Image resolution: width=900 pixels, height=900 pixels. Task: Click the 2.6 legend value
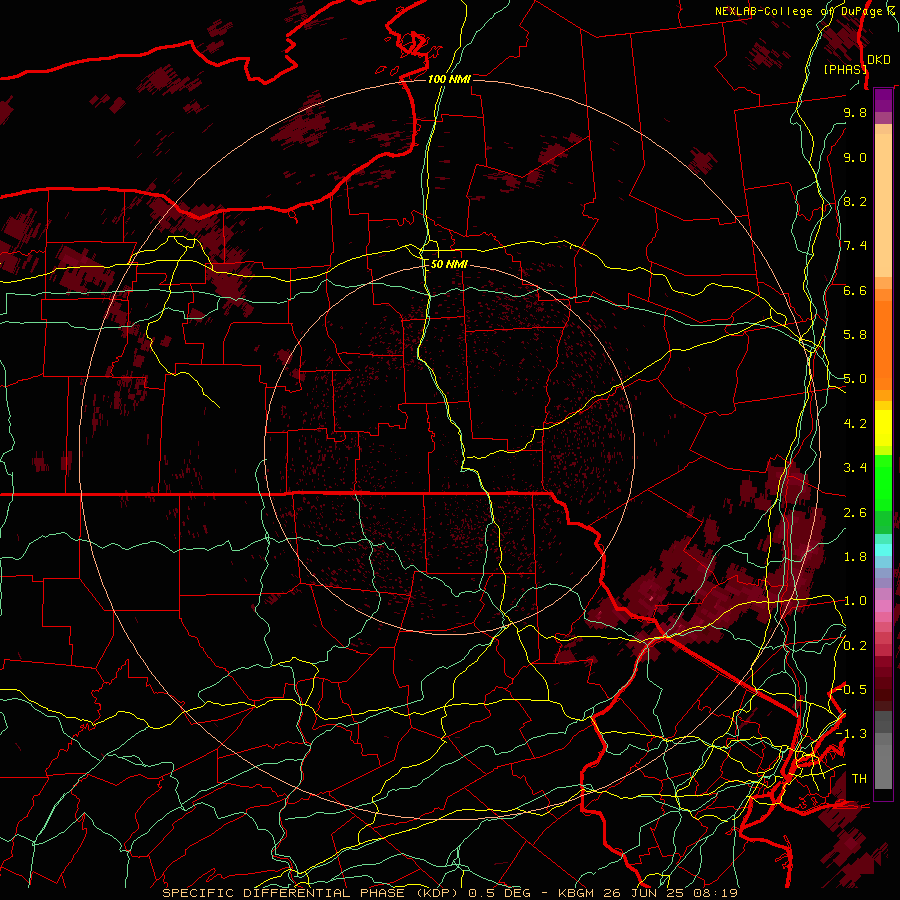pyautogui.click(x=855, y=513)
